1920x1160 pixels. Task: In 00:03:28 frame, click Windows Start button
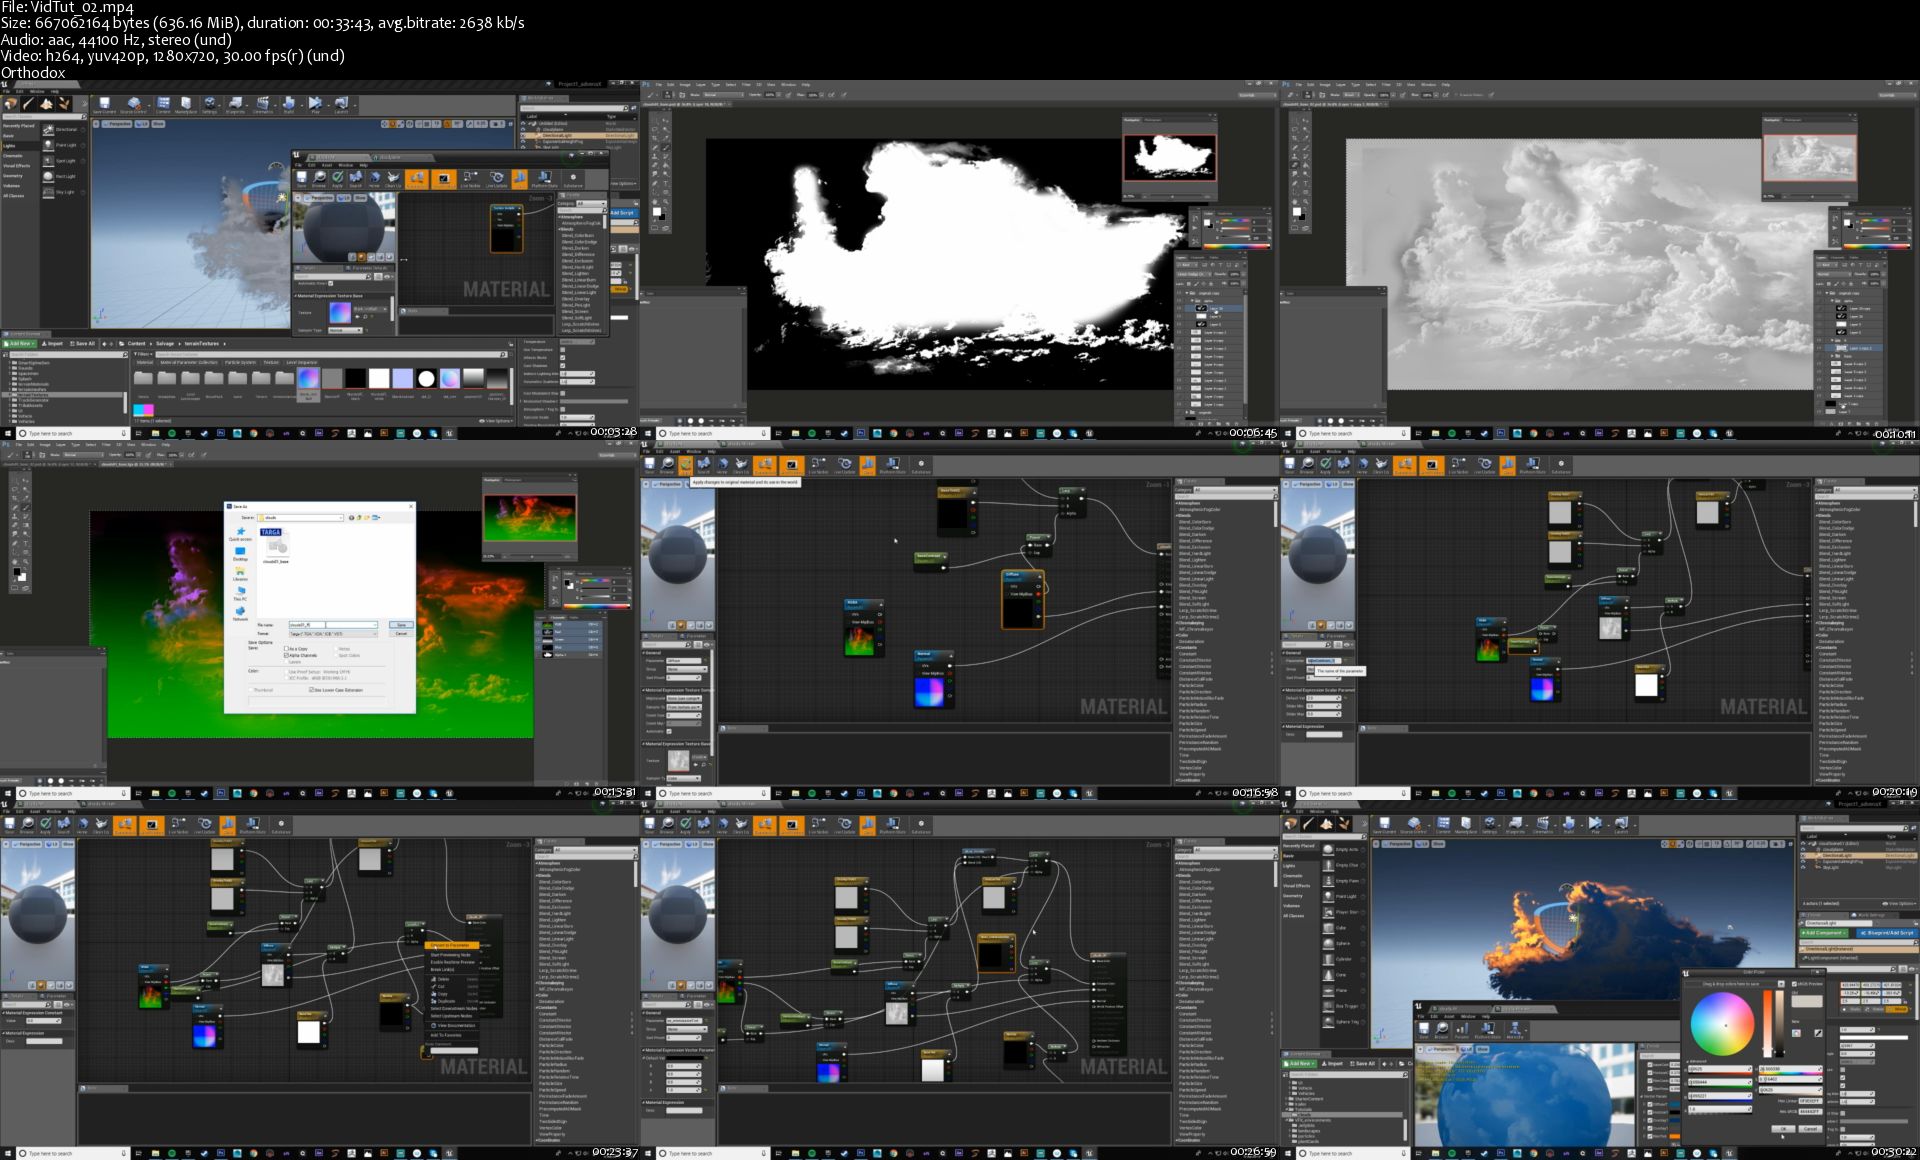pos(7,433)
